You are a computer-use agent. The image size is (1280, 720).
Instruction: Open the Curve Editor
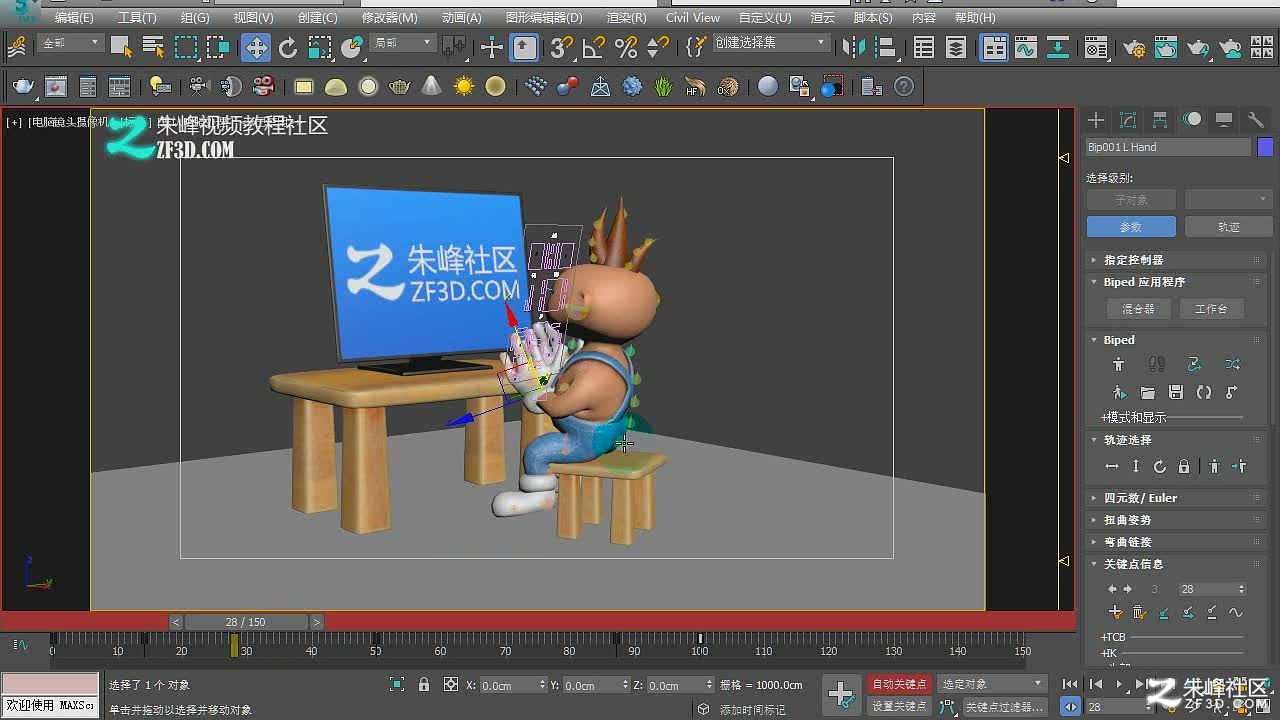(1025, 47)
